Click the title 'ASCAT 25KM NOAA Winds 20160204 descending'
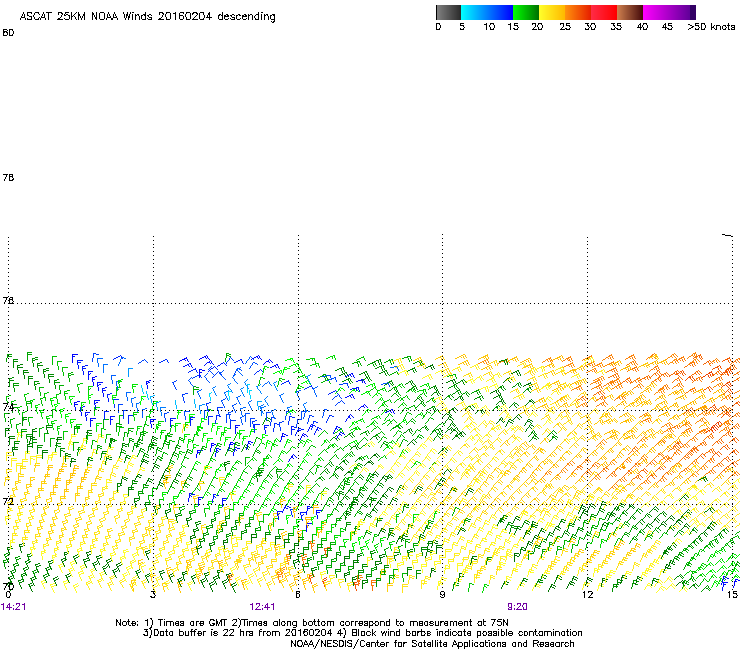 click(147, 17)
